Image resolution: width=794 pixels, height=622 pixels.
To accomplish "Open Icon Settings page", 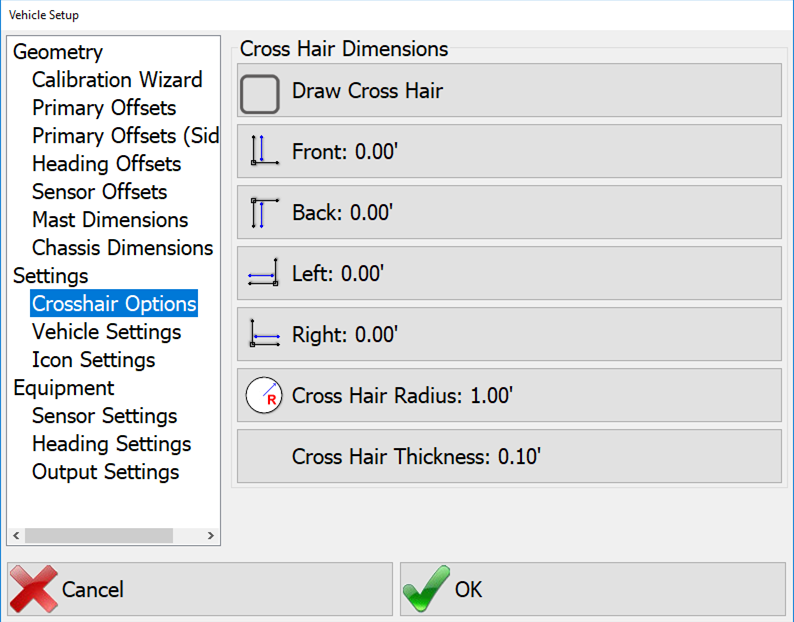I will (x=93, y=360).
